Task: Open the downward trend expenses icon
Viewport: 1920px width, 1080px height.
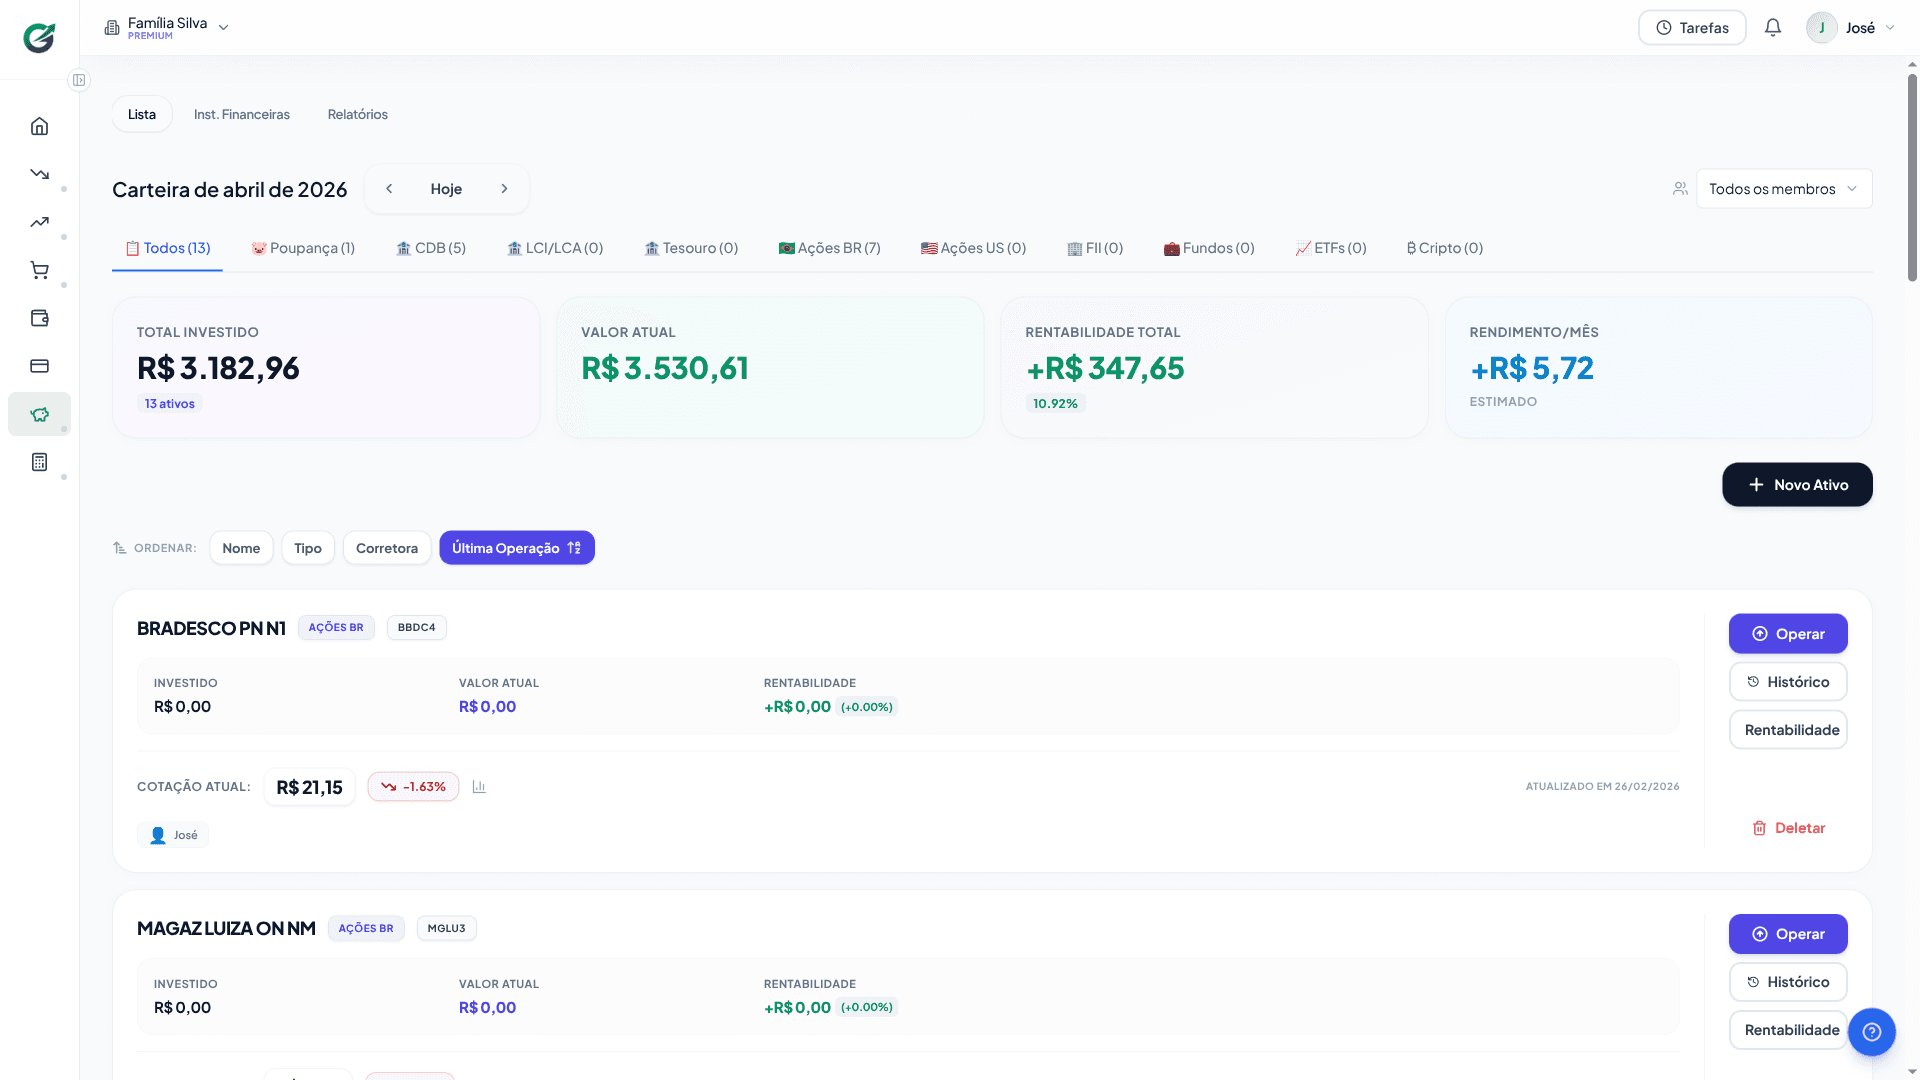Action: click(39, 174)
